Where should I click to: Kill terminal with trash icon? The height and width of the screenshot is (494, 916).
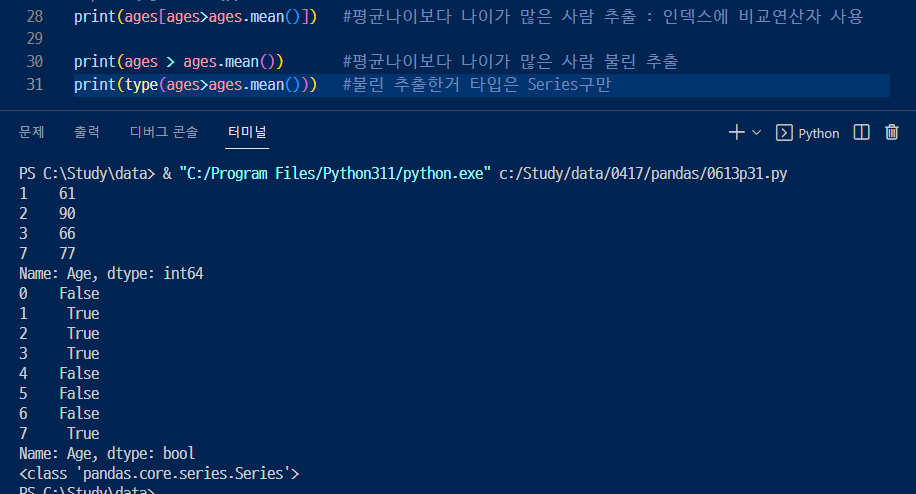pyautogui.click(x=891, y=133)
